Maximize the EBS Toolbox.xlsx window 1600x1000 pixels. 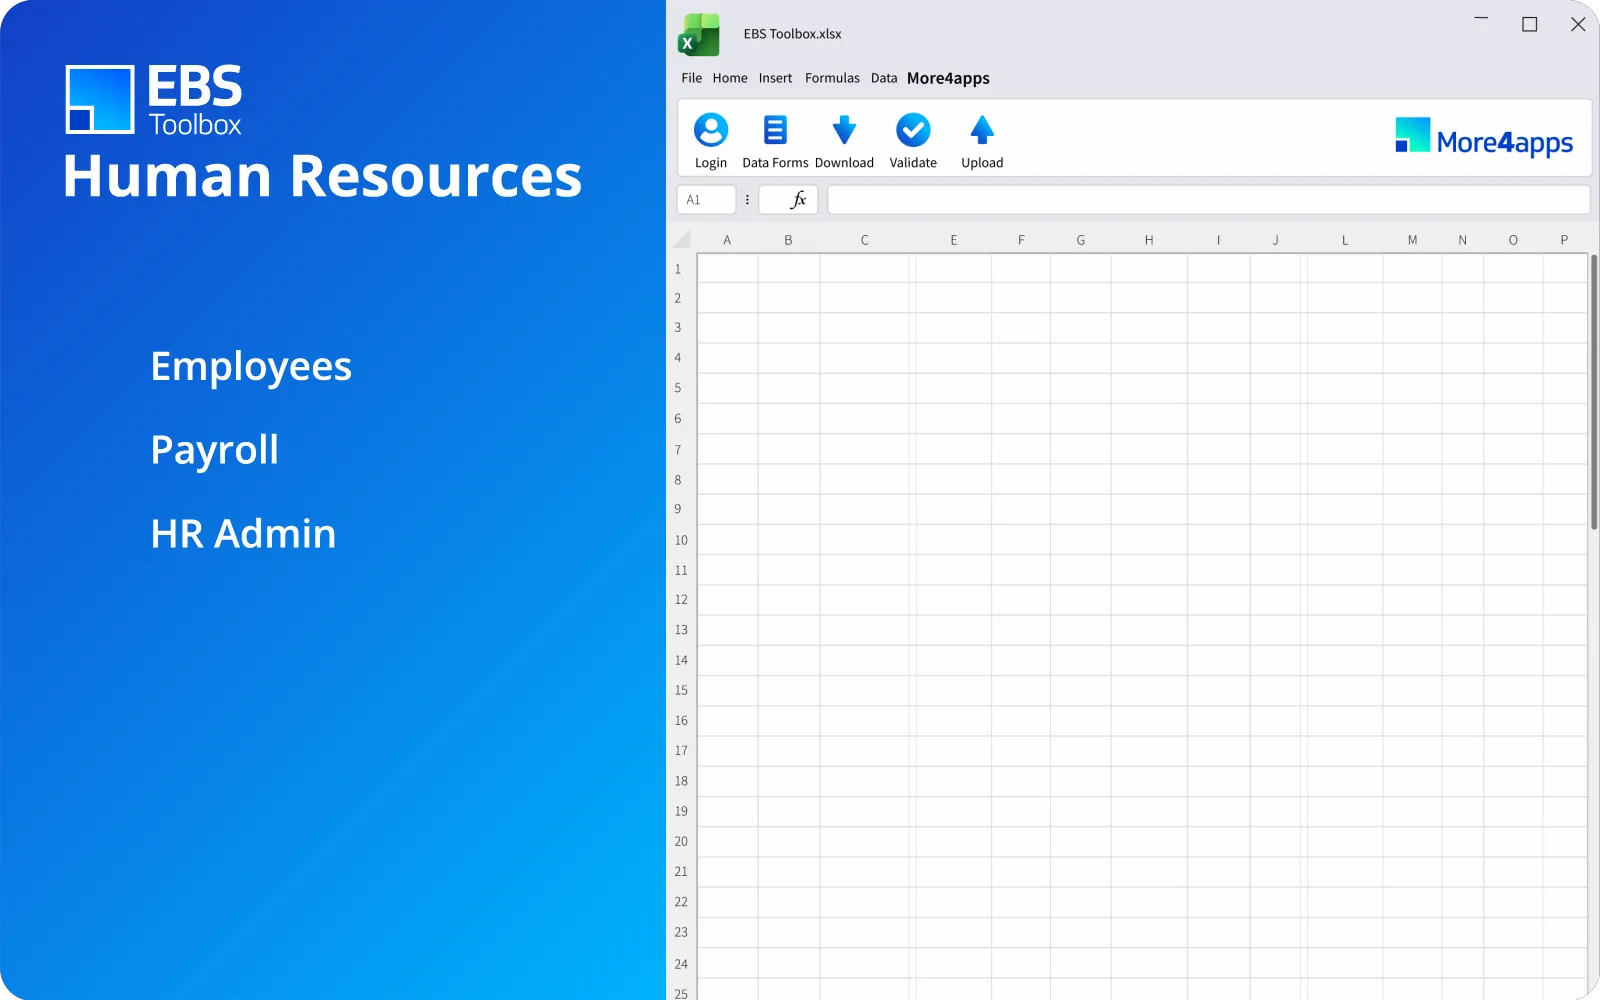[x=1530, y=24]
